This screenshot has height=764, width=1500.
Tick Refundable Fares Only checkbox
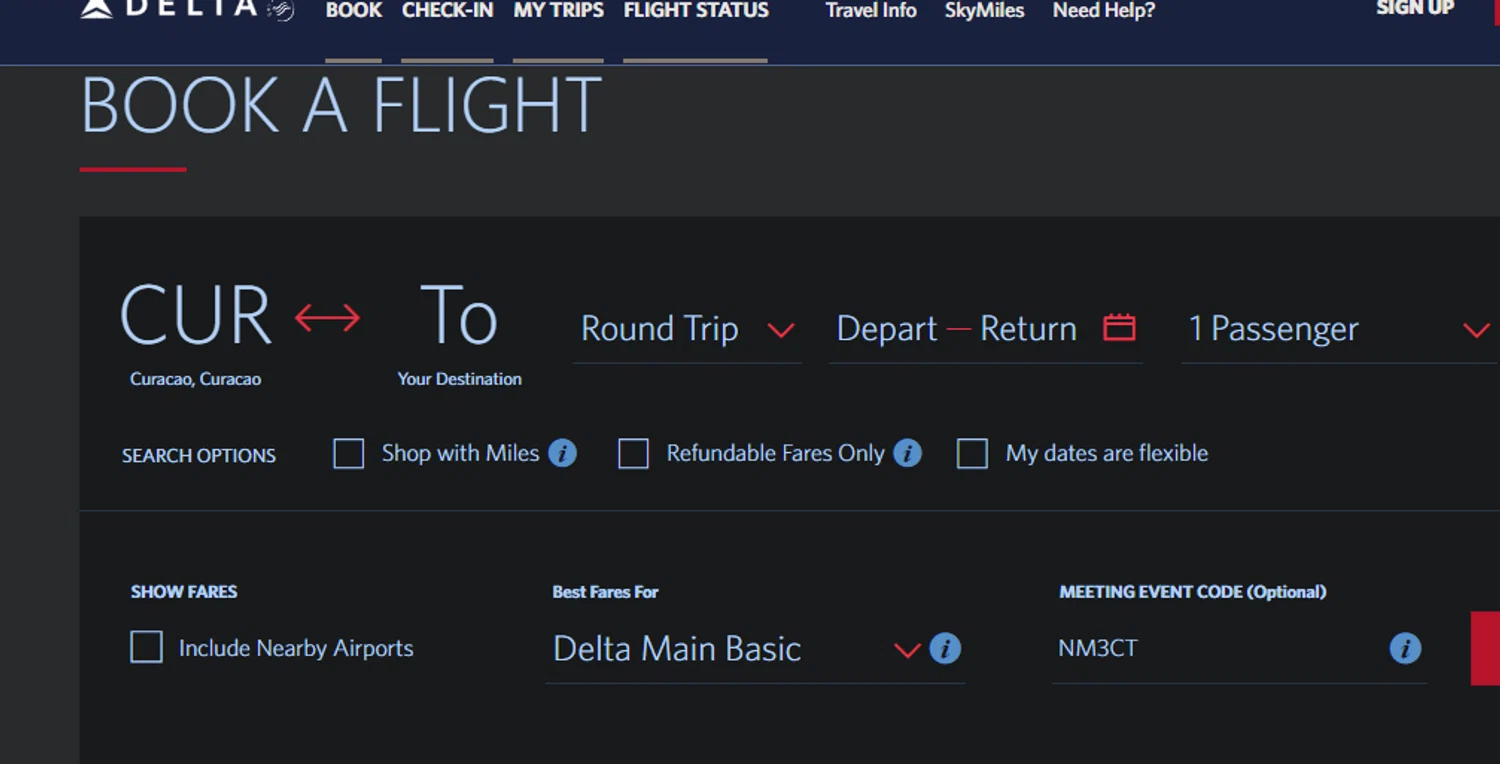point(633,454)
